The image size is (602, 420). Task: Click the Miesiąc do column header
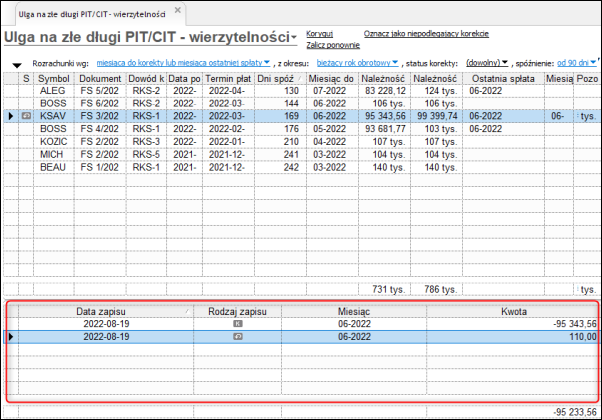point(332,79)
